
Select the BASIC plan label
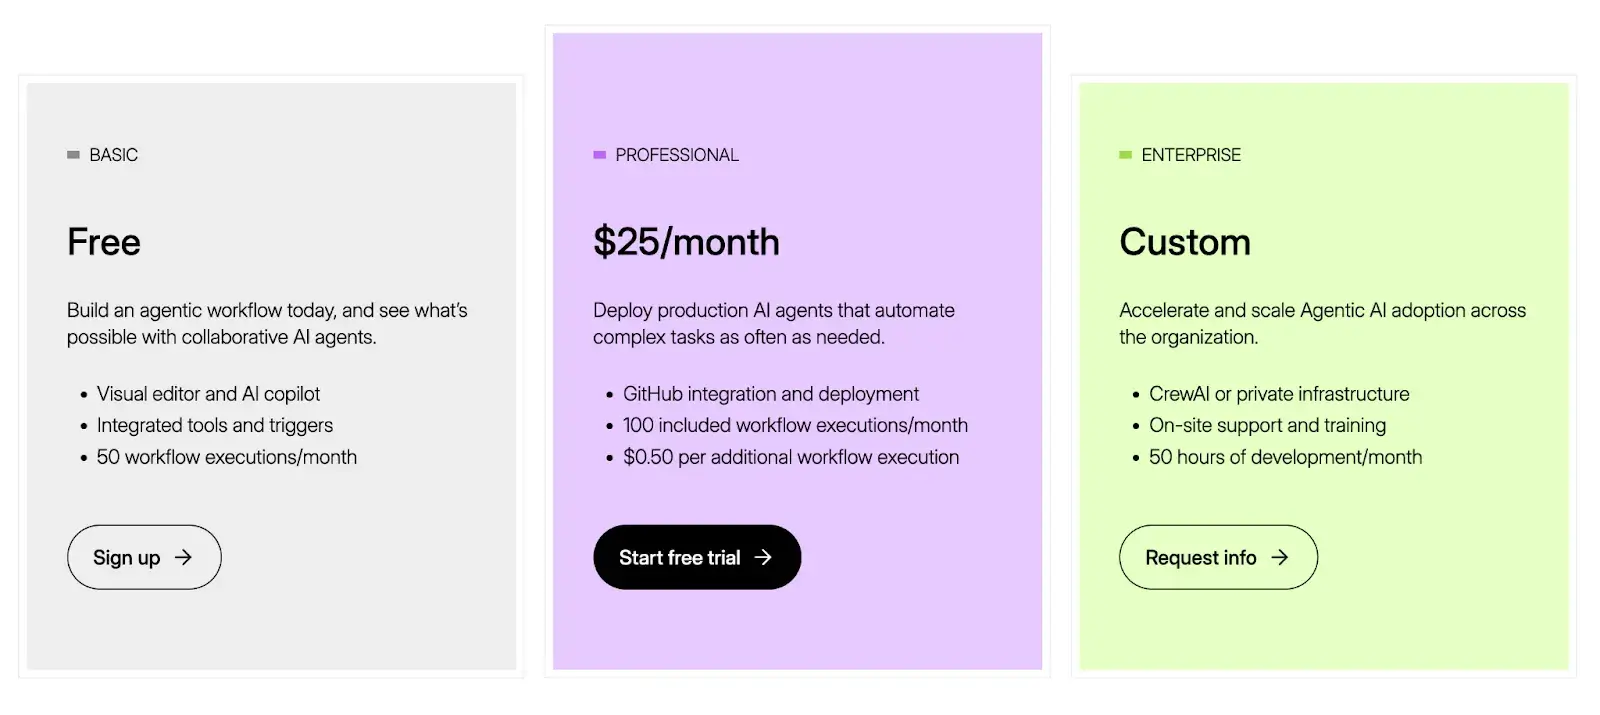click(x=113, y=155)
